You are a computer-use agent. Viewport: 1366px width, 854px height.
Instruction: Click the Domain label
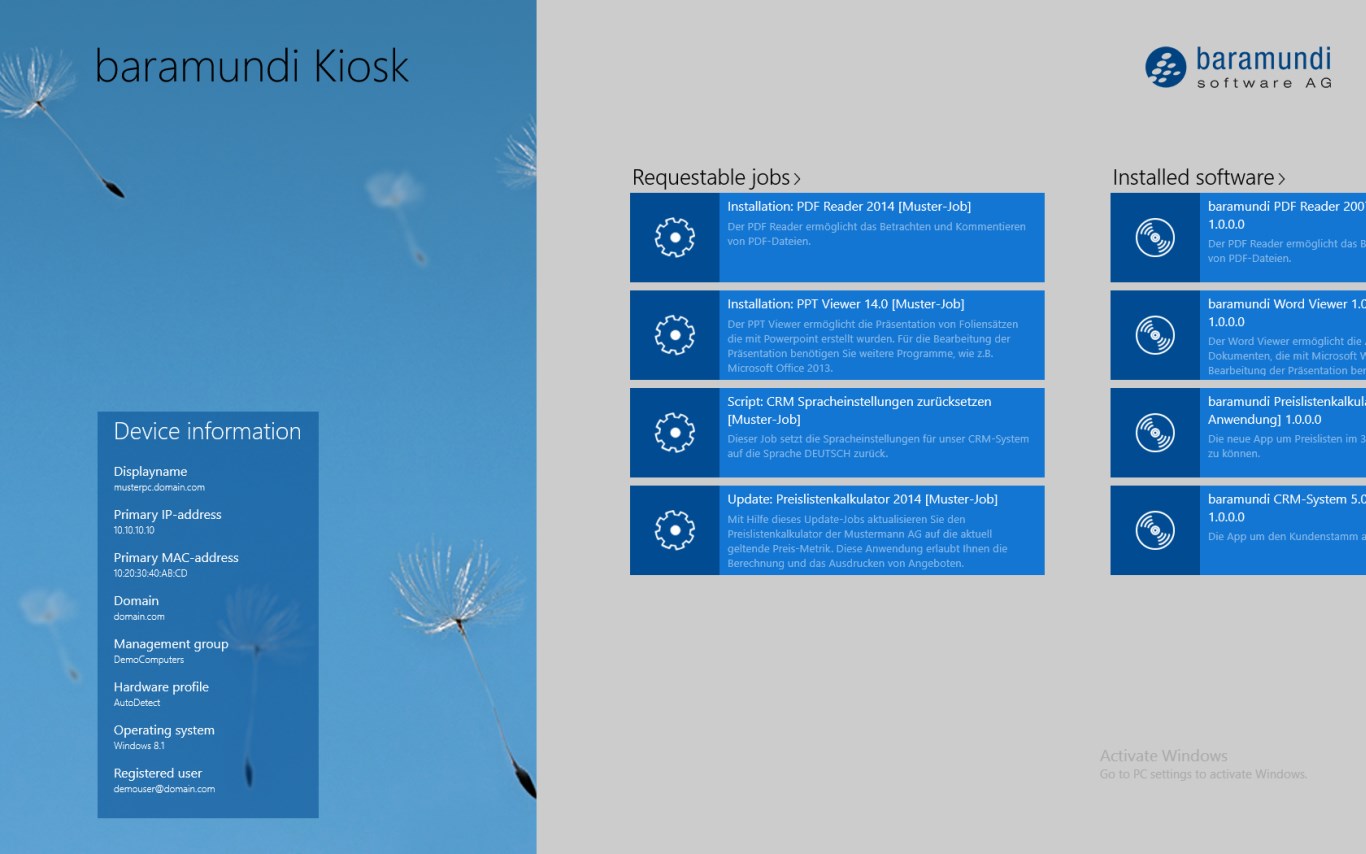[136, 601]
